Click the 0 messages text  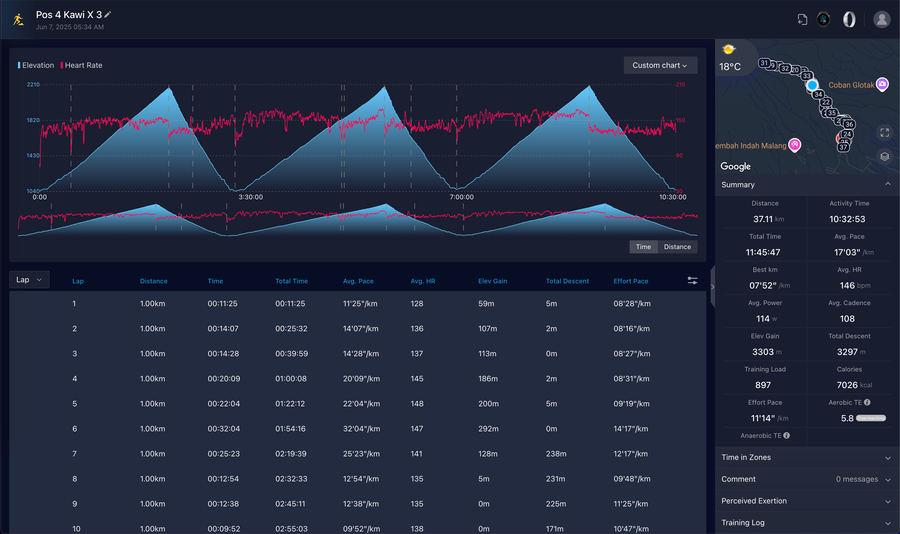(x=856, y=479)
